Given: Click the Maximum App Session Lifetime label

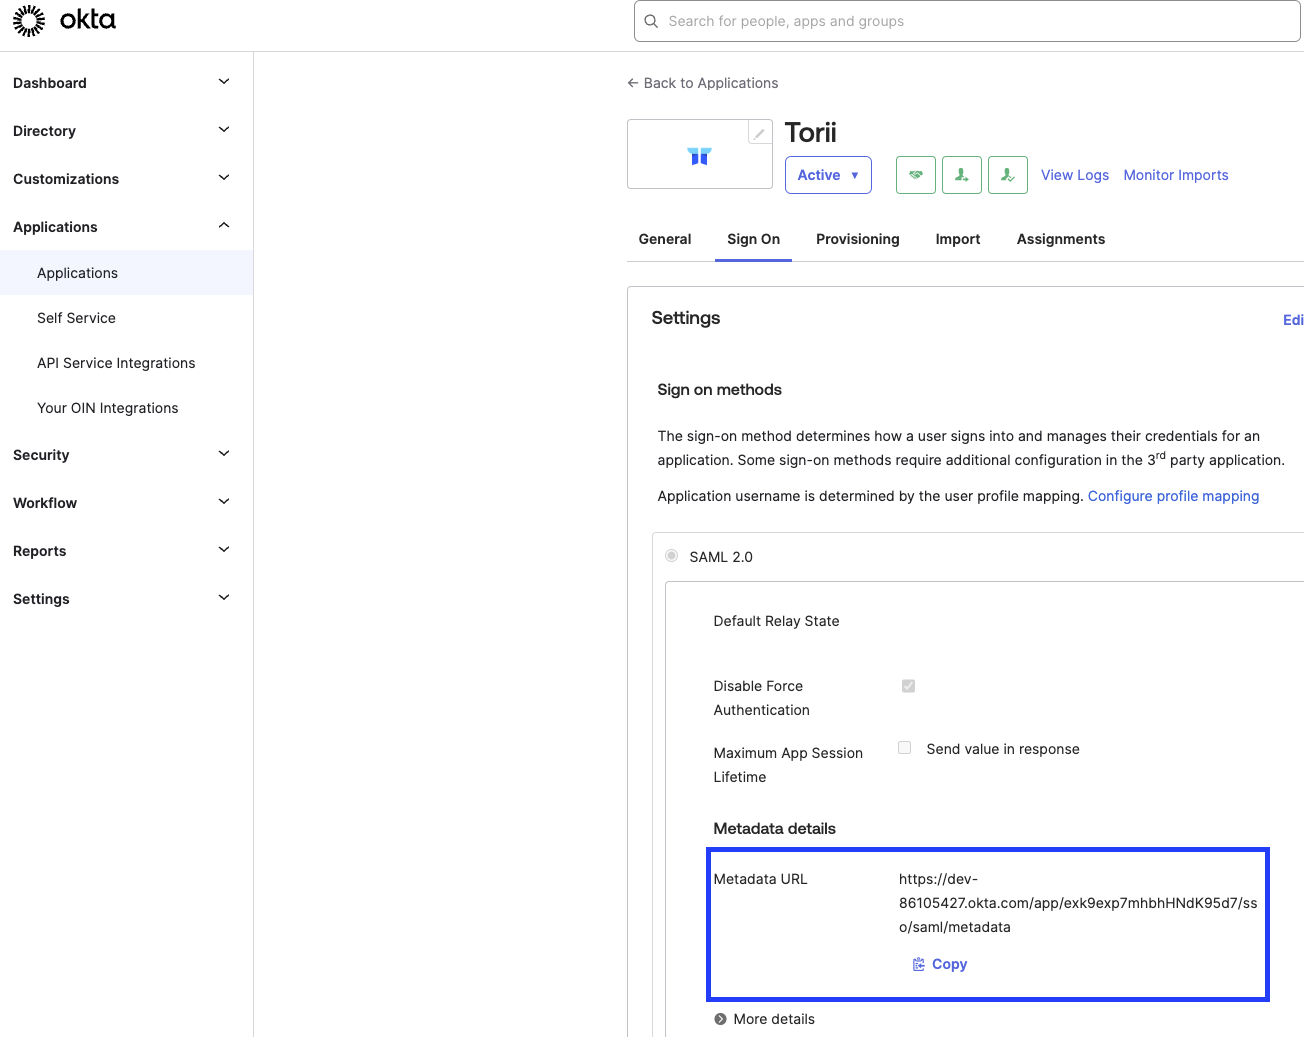Looking at the screenshot, I should (x=788, y=765).
